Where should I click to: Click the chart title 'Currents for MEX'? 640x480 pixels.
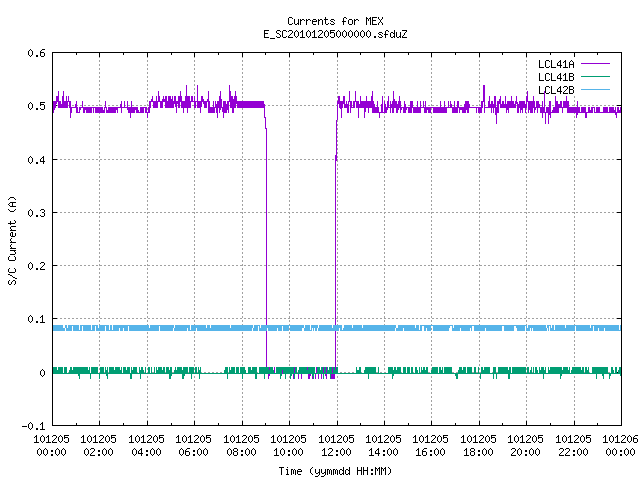click(335, 21)
